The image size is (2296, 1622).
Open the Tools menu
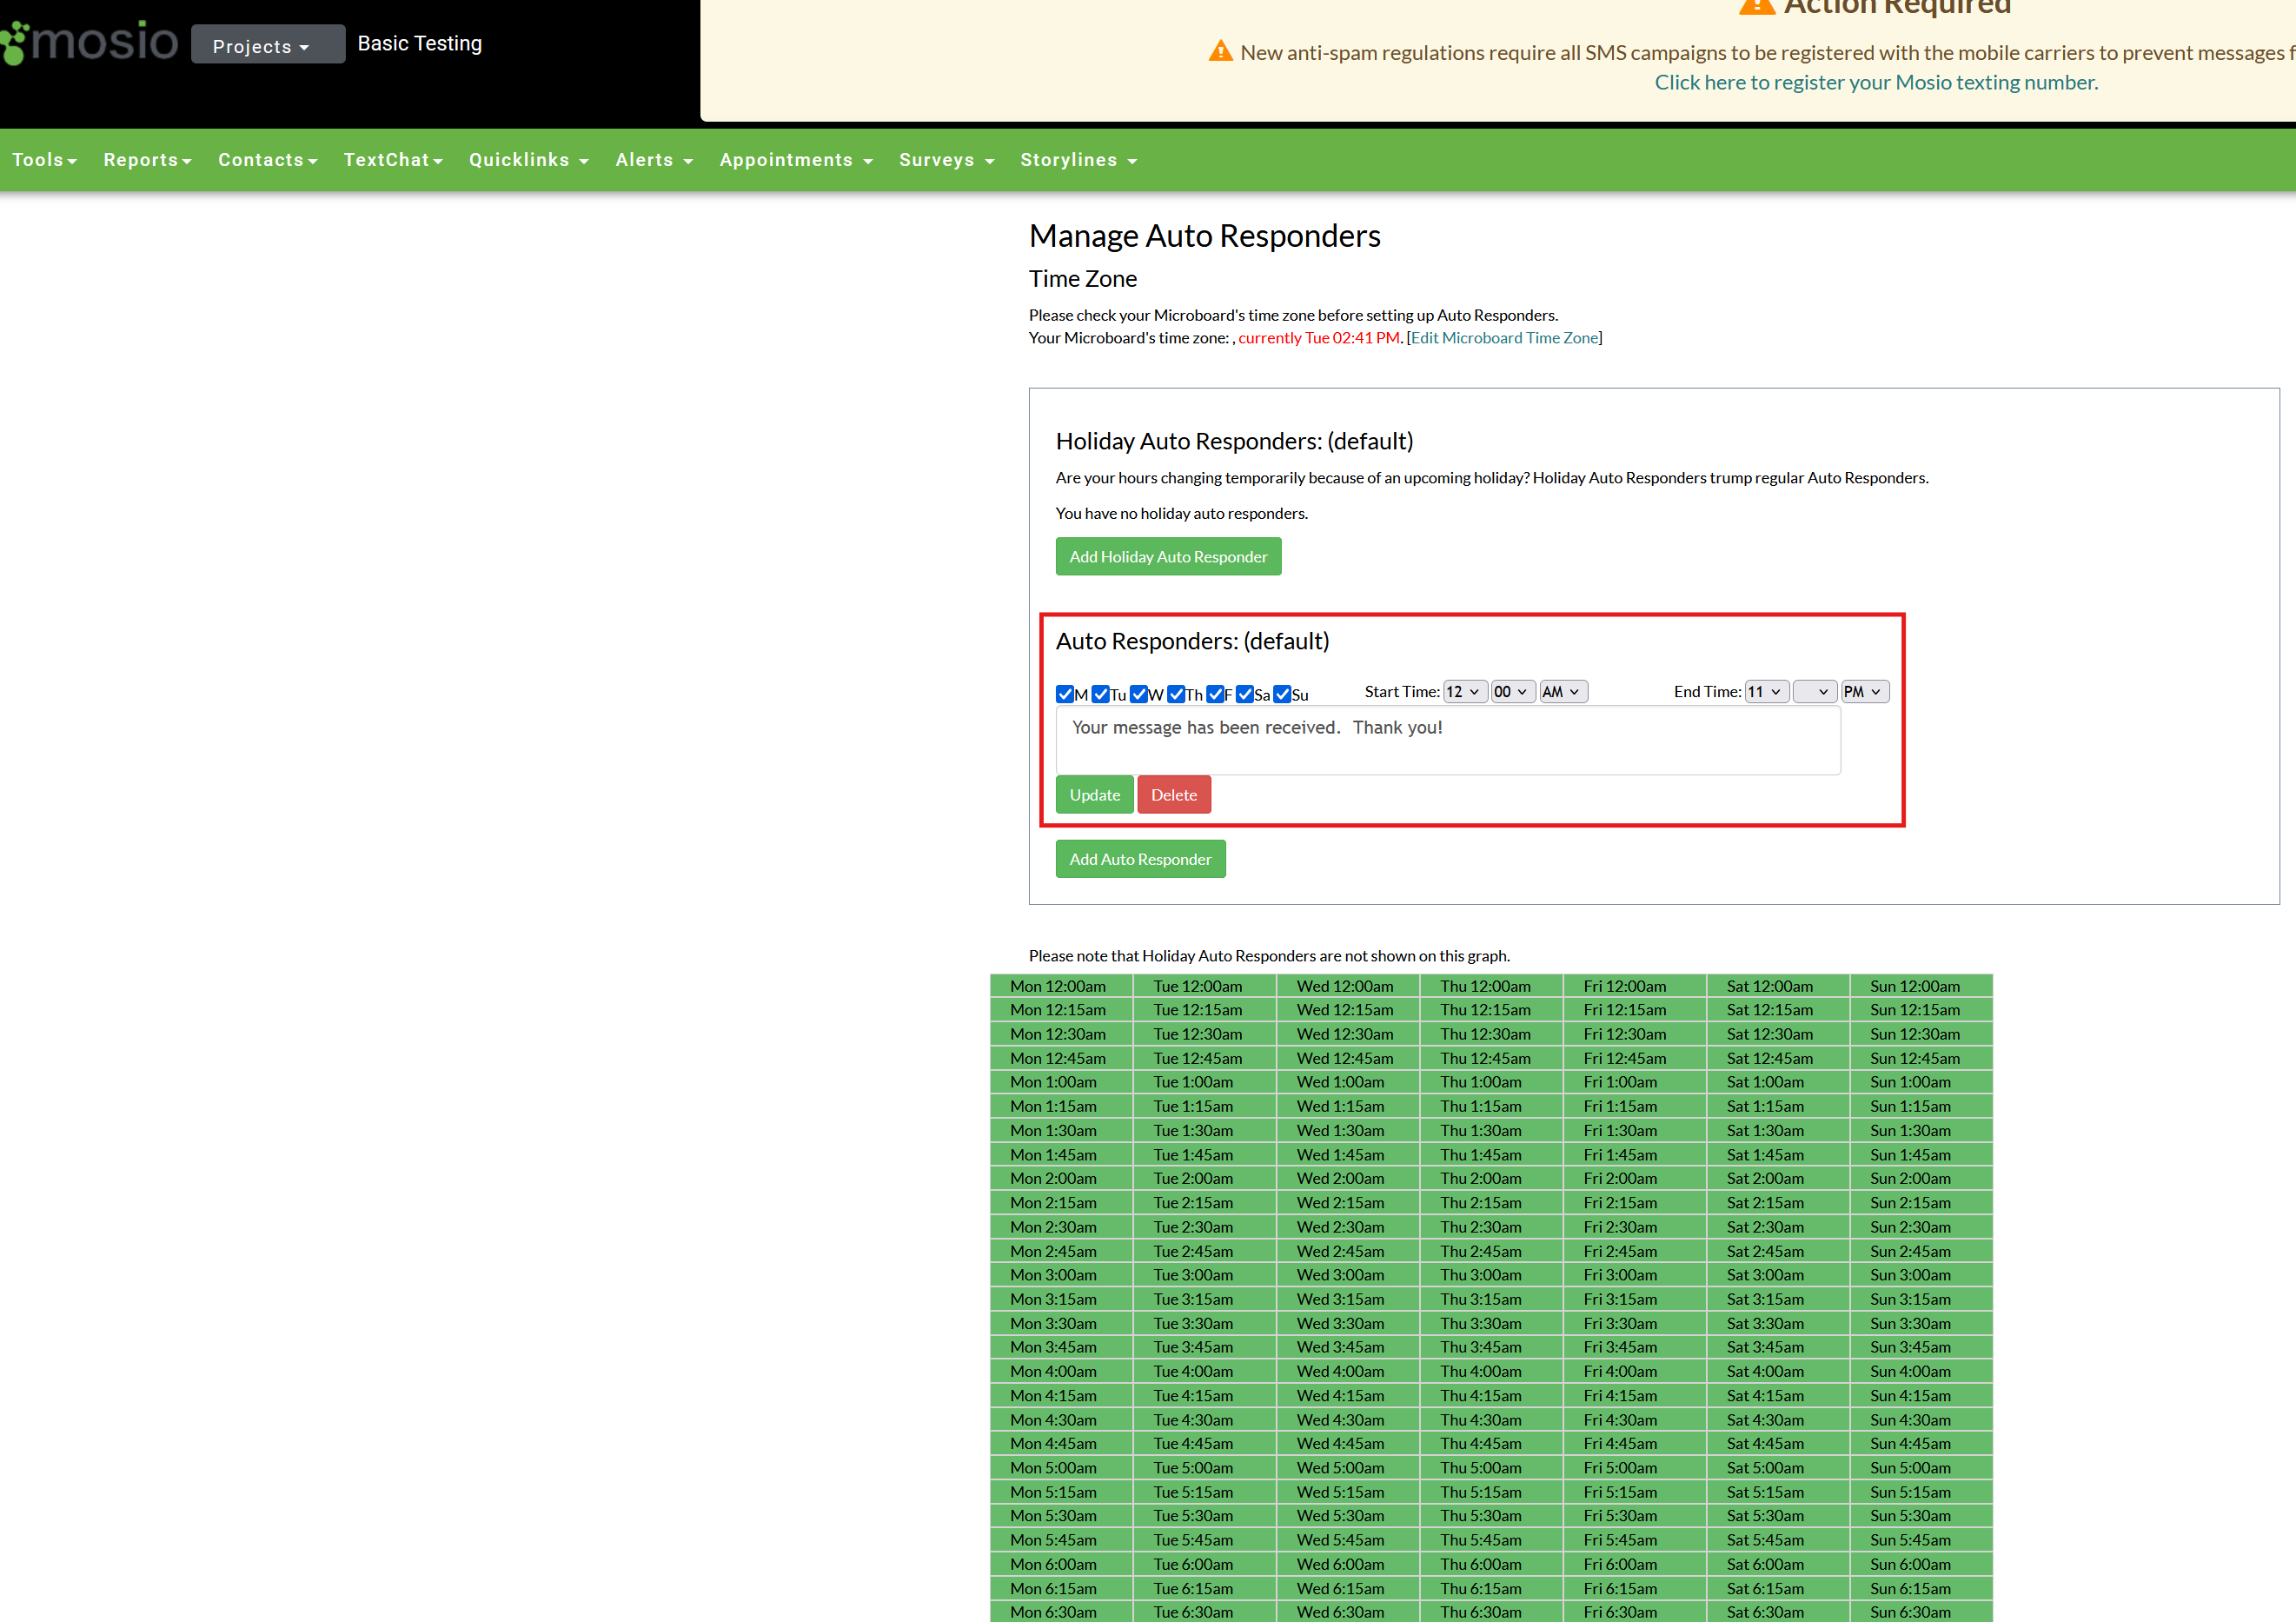coord(44,160)
